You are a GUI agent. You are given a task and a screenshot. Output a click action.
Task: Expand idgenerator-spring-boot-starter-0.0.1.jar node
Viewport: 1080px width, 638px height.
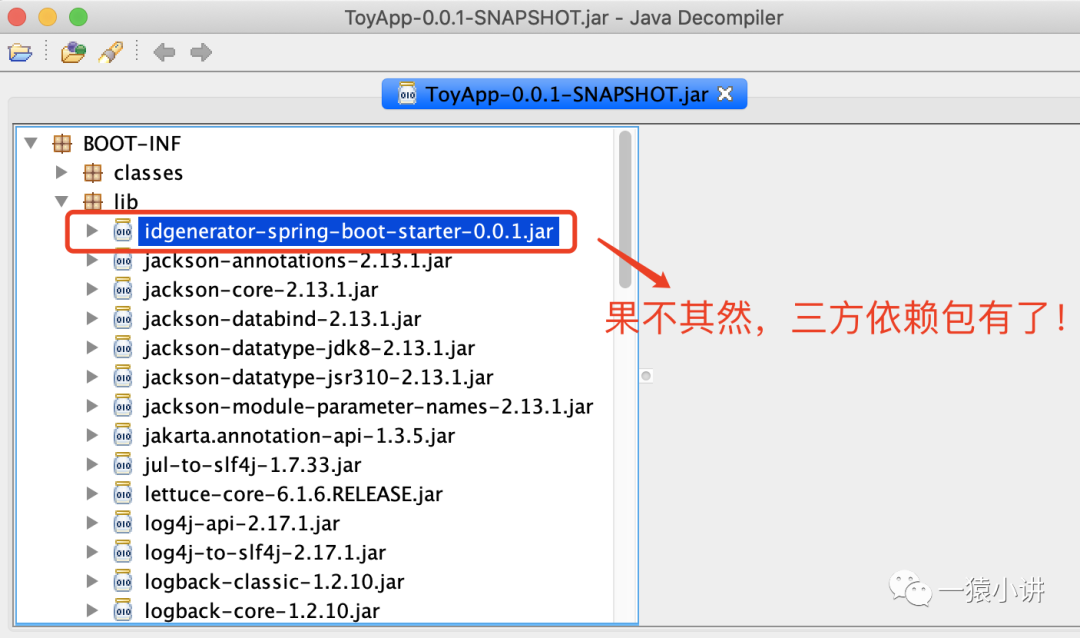[92, 231]
